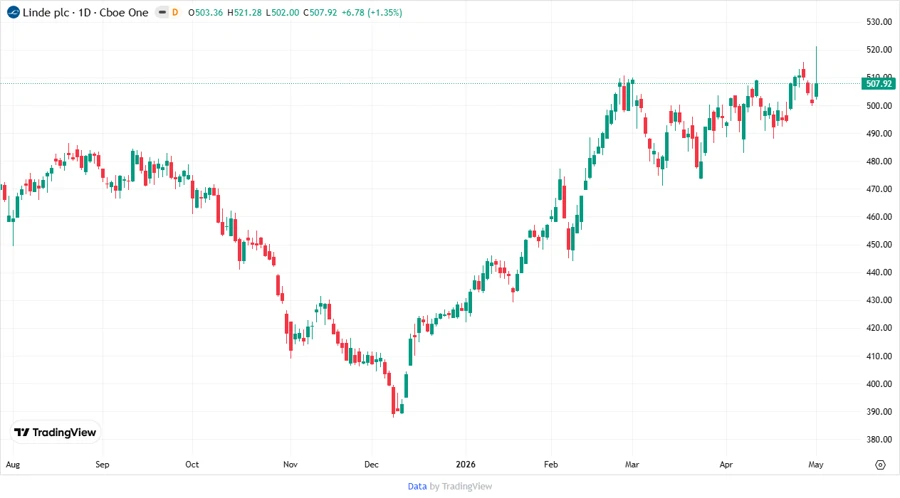Click the 460.00 price axis label
The height and width of the screenshot is (498, 900).
coord(879,217)
